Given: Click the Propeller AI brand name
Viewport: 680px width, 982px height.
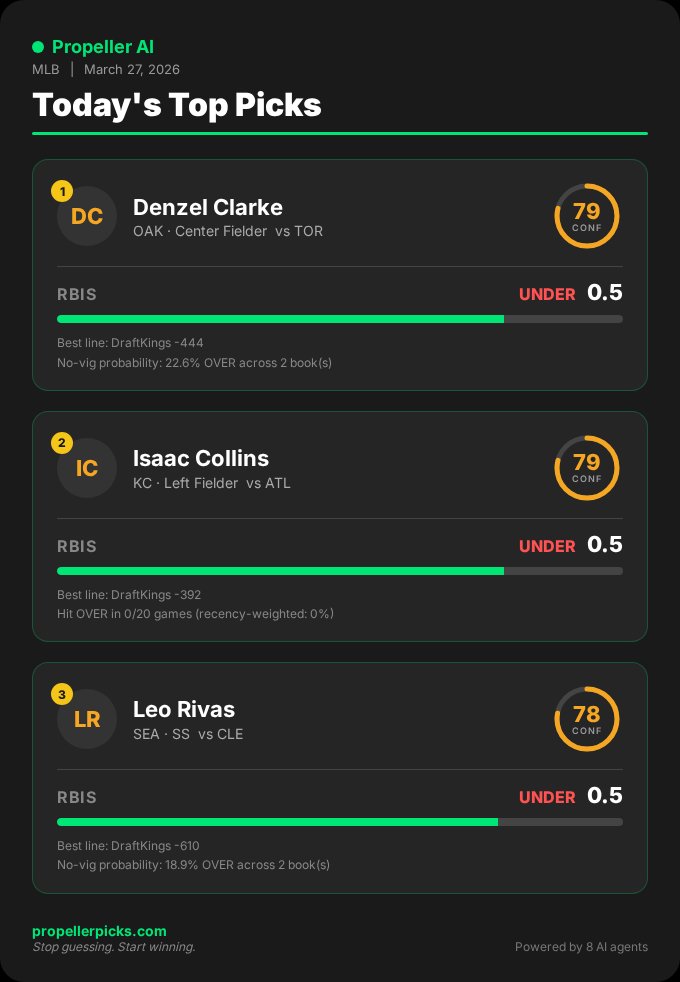Looking at the screenshot, I should tap(102, 47).
